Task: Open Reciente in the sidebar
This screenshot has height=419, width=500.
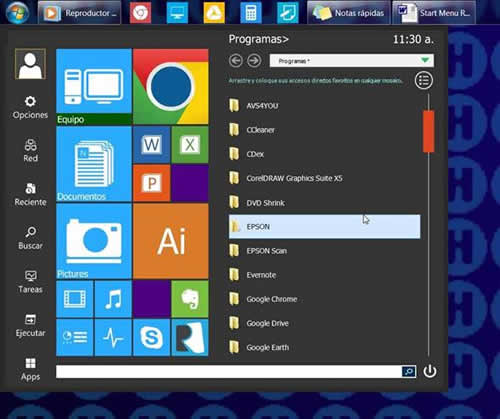Action: (x=30, y=195)
